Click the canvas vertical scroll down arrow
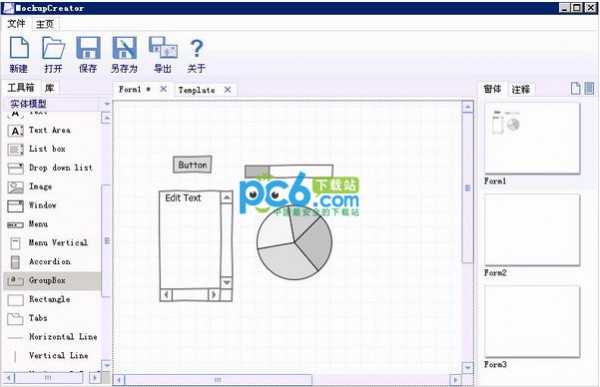The width and height of the screenshot is (600, 387). pos(468,368)
